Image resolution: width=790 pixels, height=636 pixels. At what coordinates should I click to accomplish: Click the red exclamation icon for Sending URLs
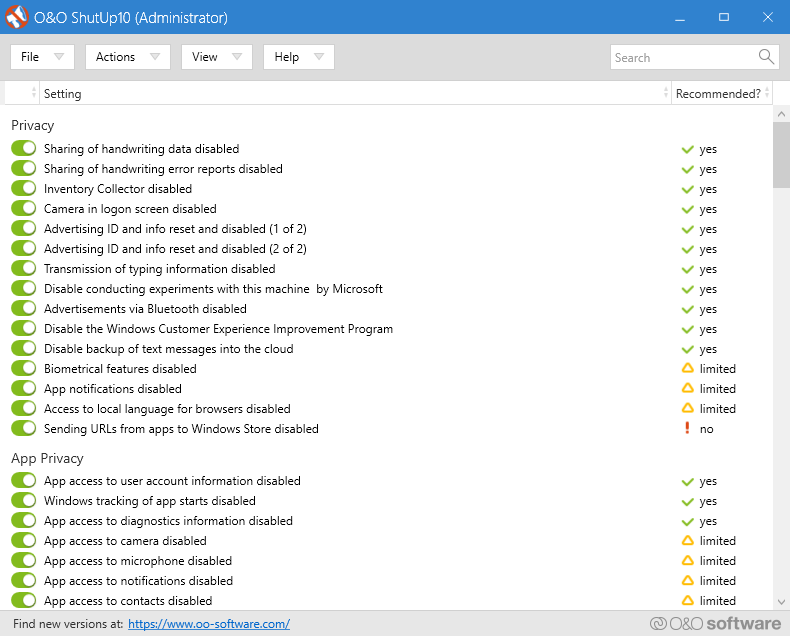687,428
